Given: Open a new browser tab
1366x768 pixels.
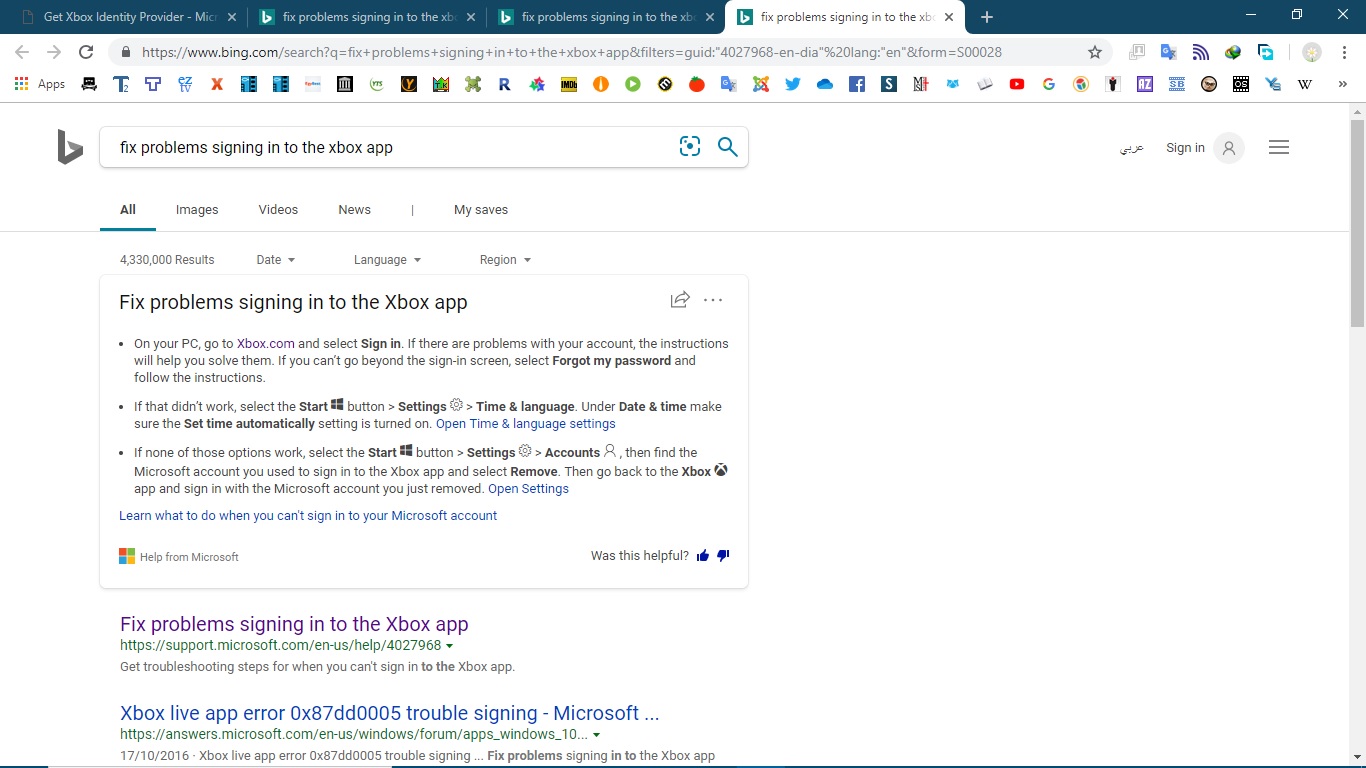Looking at the screenshot, I should [987, 17].
